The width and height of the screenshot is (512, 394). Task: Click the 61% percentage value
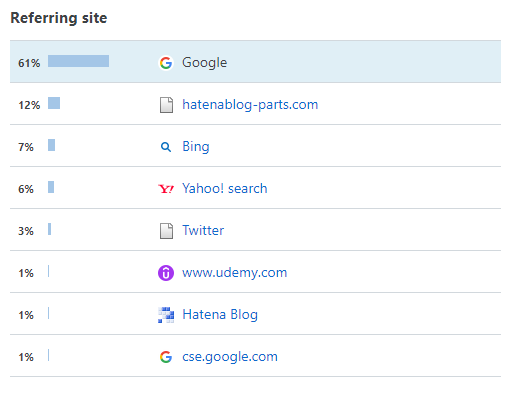click(29, 63)
